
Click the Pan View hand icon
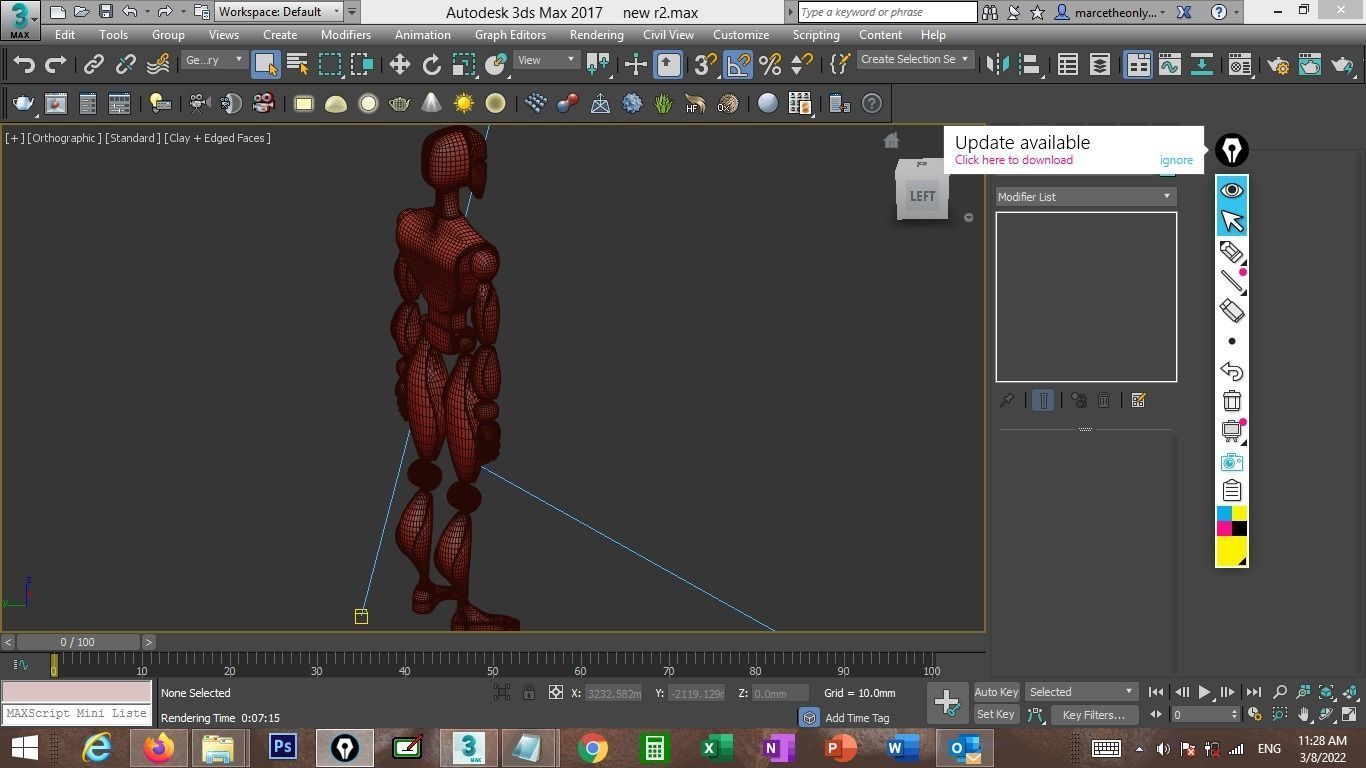[x=1303, y=714]
